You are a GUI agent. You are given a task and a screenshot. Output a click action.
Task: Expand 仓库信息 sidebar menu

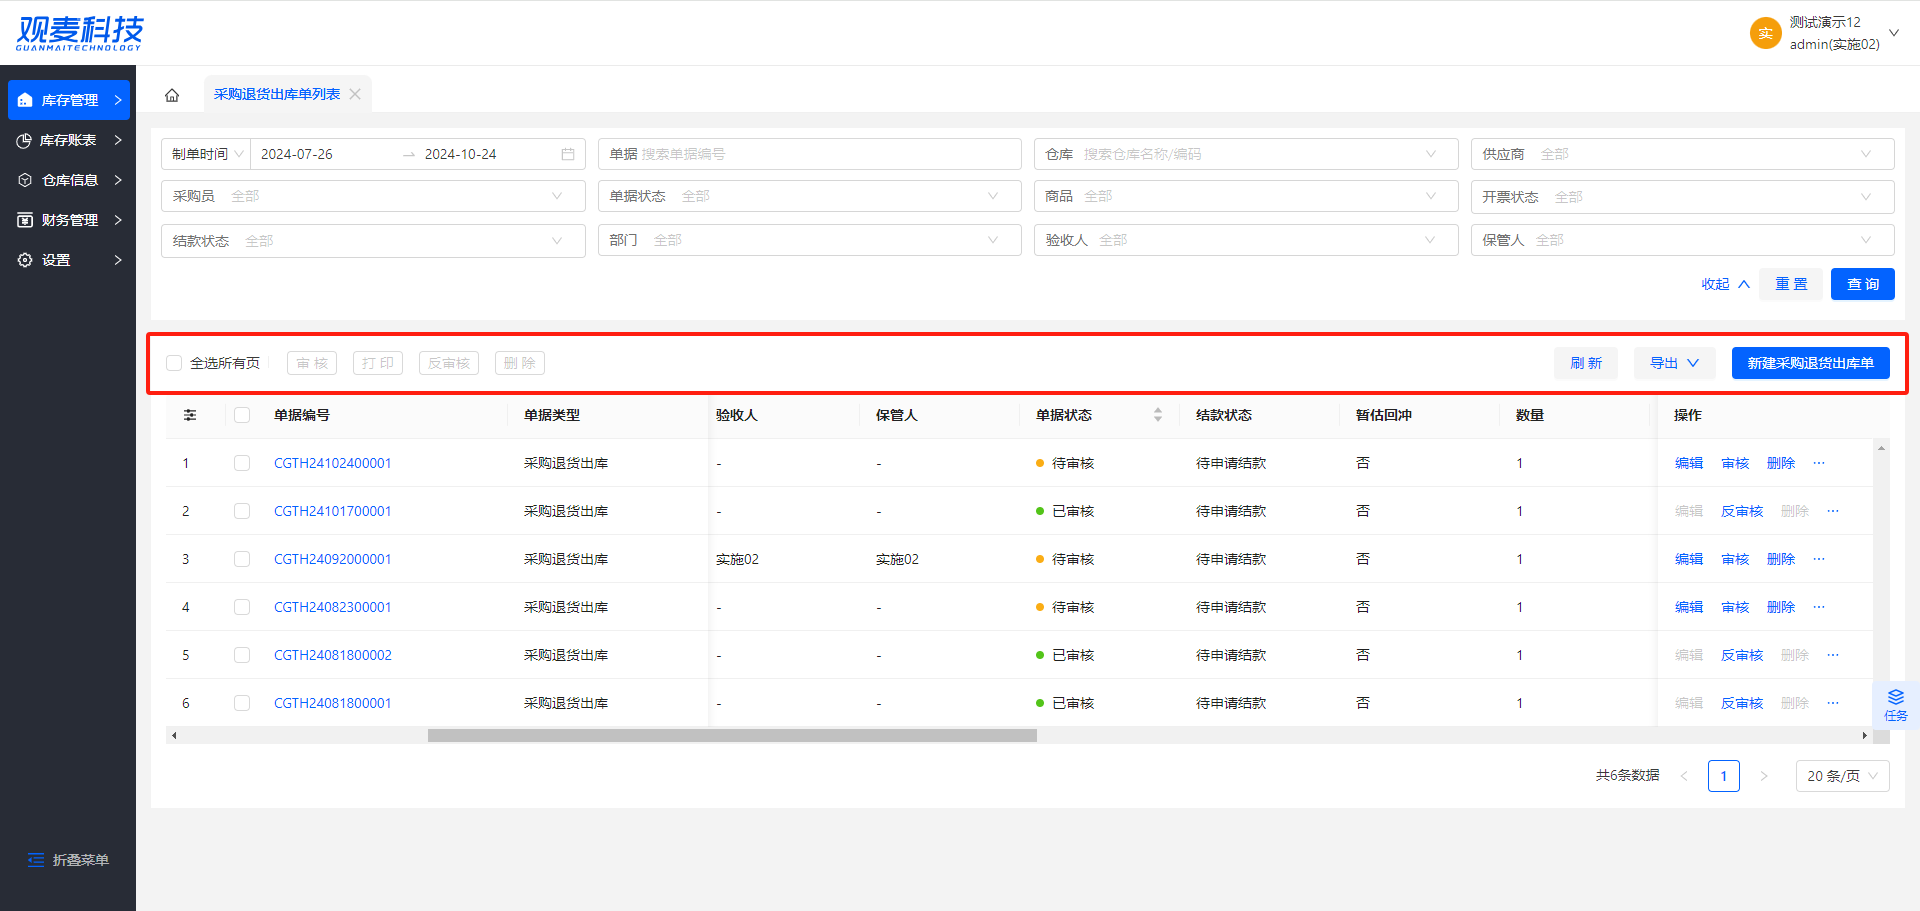[x=69, y=180]
